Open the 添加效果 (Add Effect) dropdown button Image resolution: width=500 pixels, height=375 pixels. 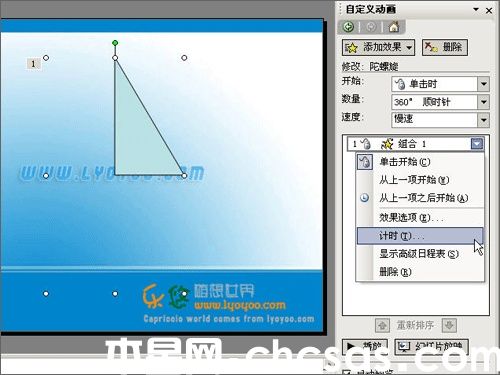[x=378, y=47]
